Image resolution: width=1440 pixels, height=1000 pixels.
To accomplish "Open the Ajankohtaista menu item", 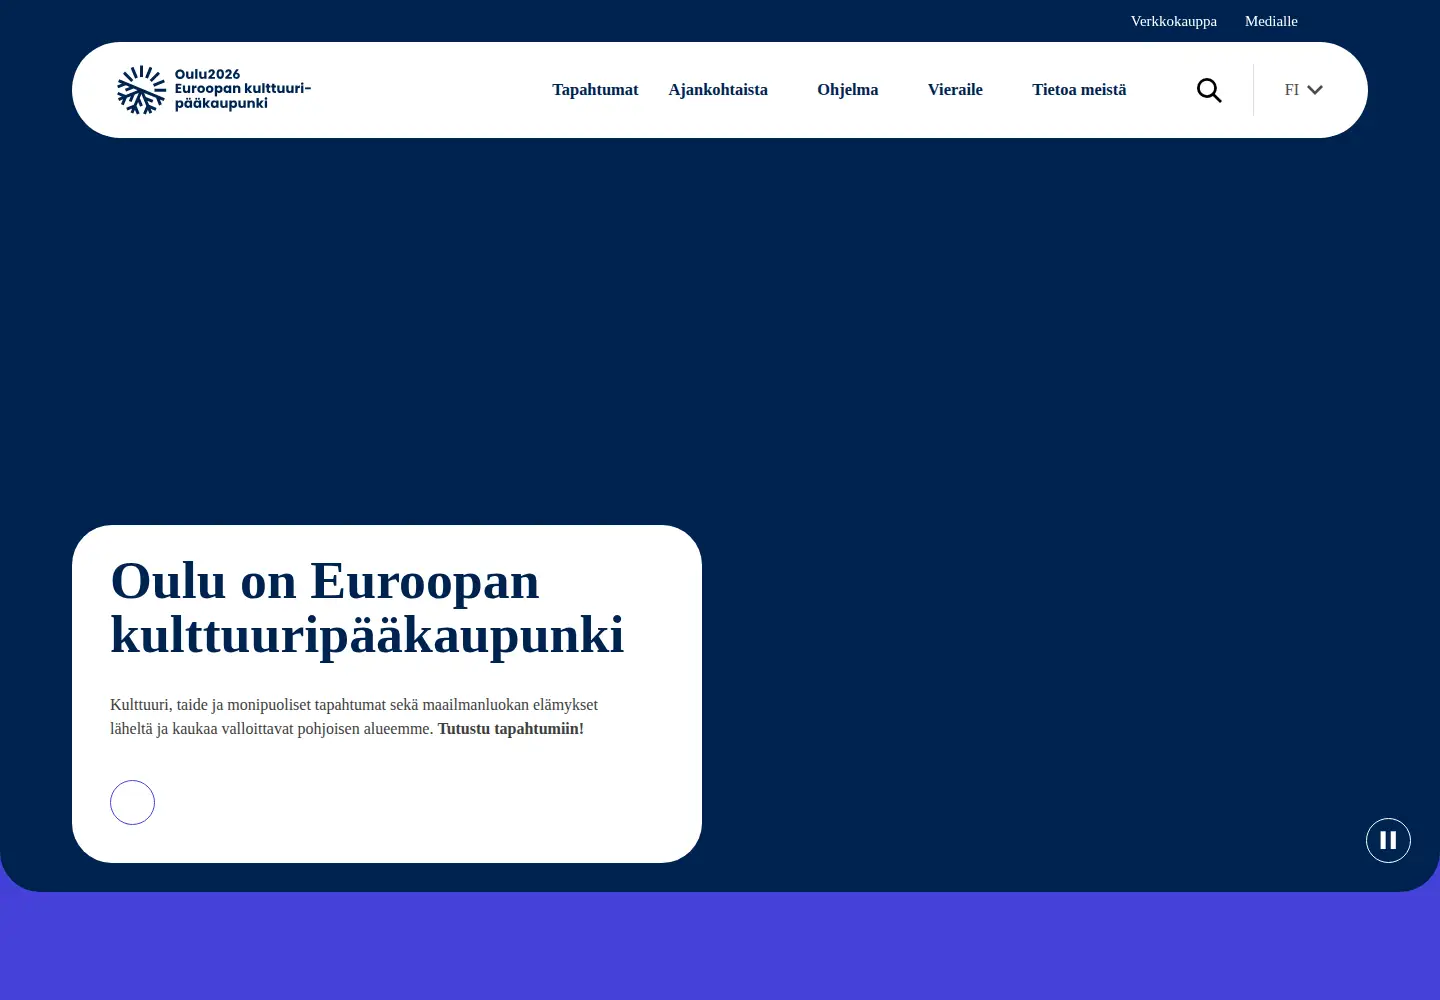I will [718, 90].
